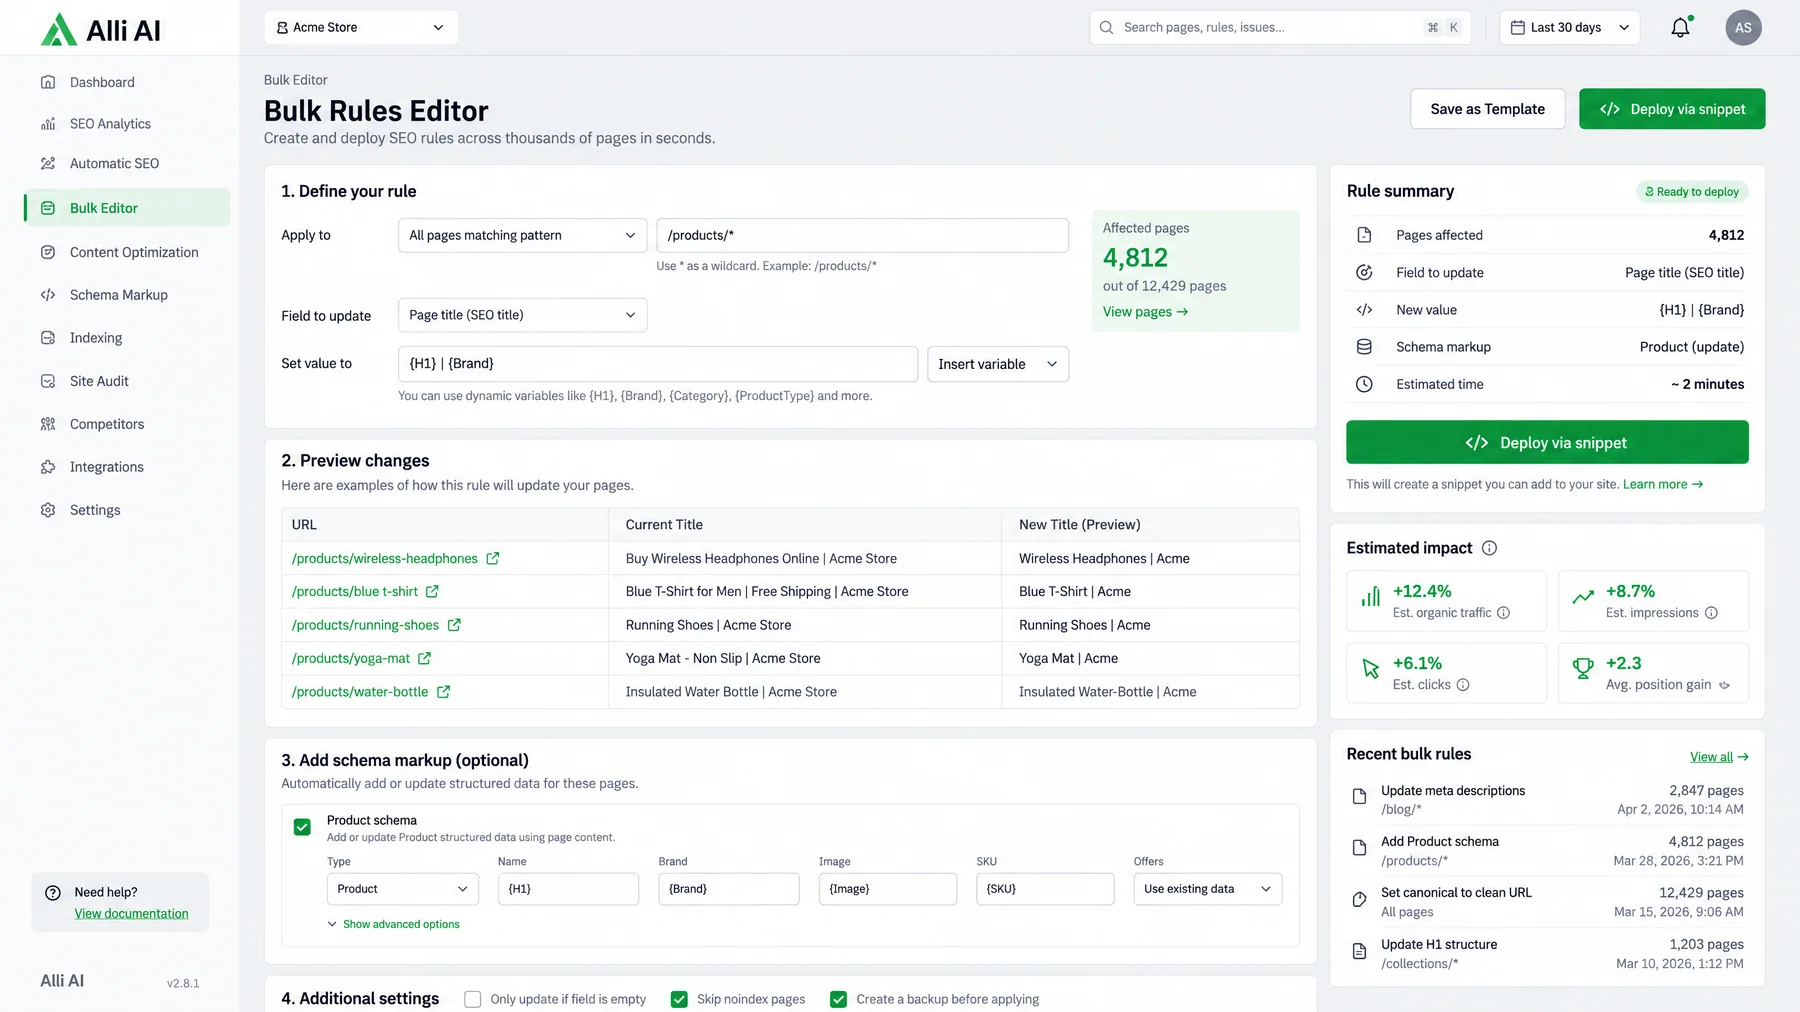Click the Need help question mark icon
The image size is (1800, 1012).
click(53, 893)
